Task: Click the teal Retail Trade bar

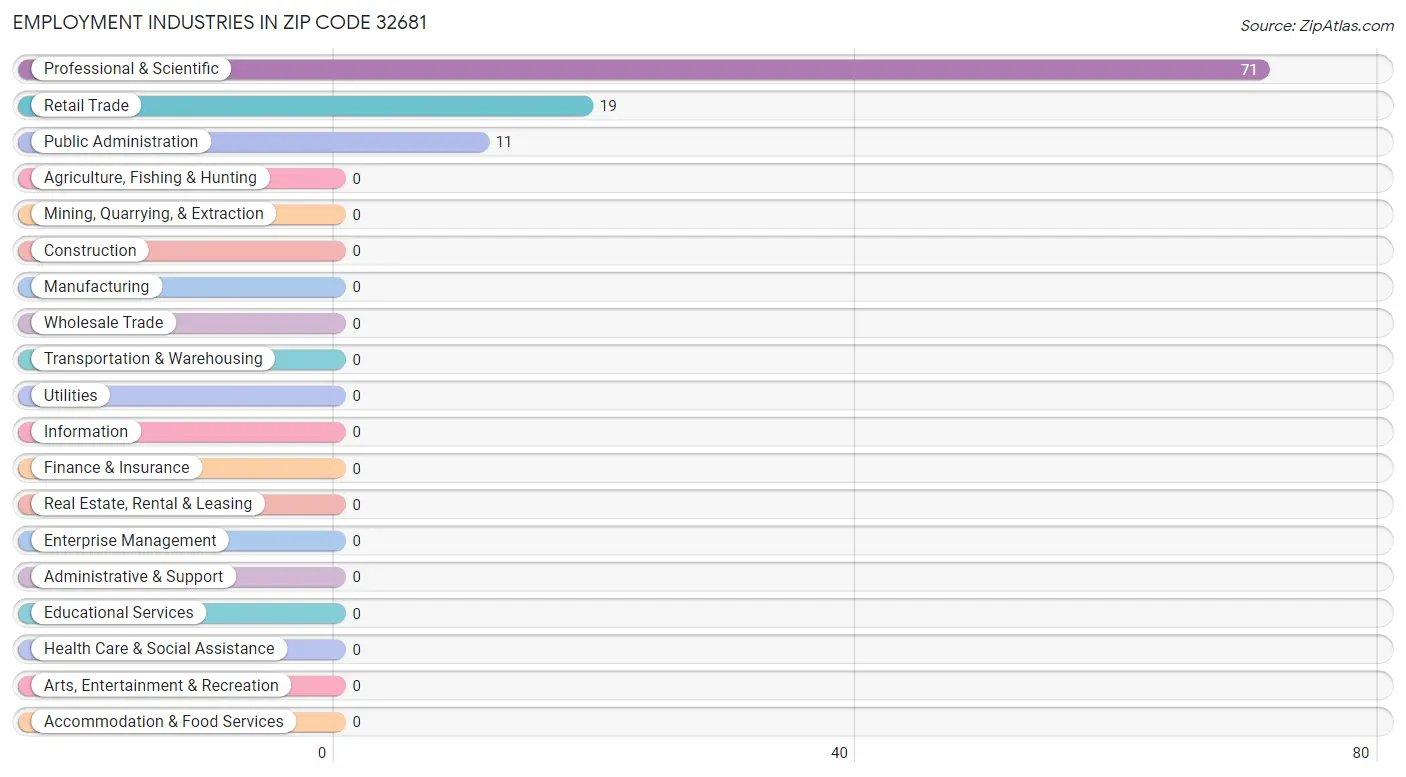Action: [306, 106]
